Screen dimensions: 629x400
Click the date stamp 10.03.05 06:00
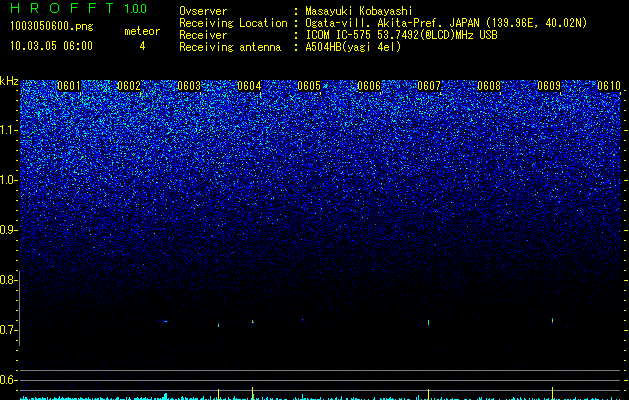pos(51,46)
